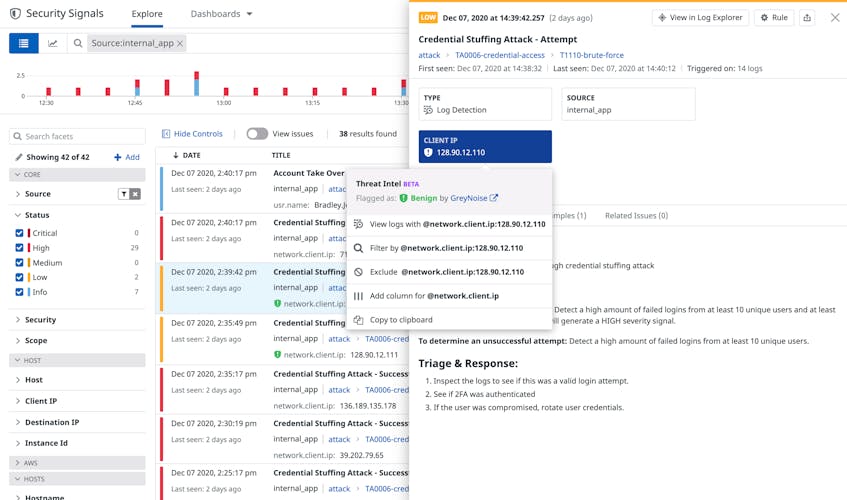The image size is (847, 500).
Task: Click the GreyNoise link
Action: point(469,198)
